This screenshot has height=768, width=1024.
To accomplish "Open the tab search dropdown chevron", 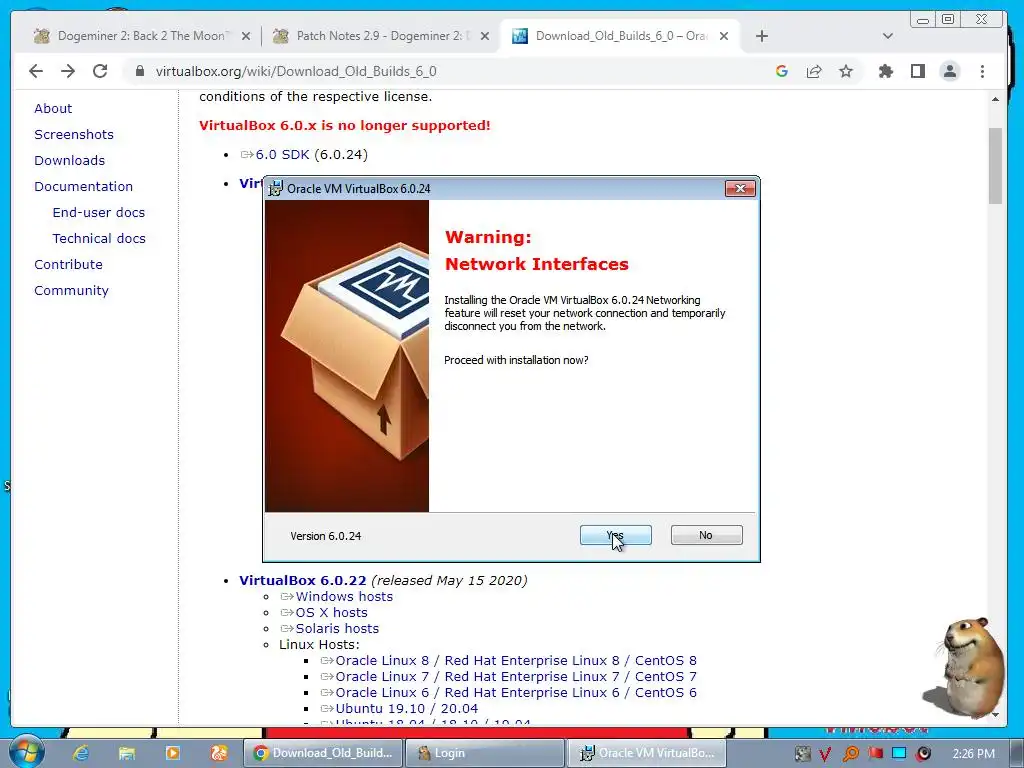I will (887, 36).
